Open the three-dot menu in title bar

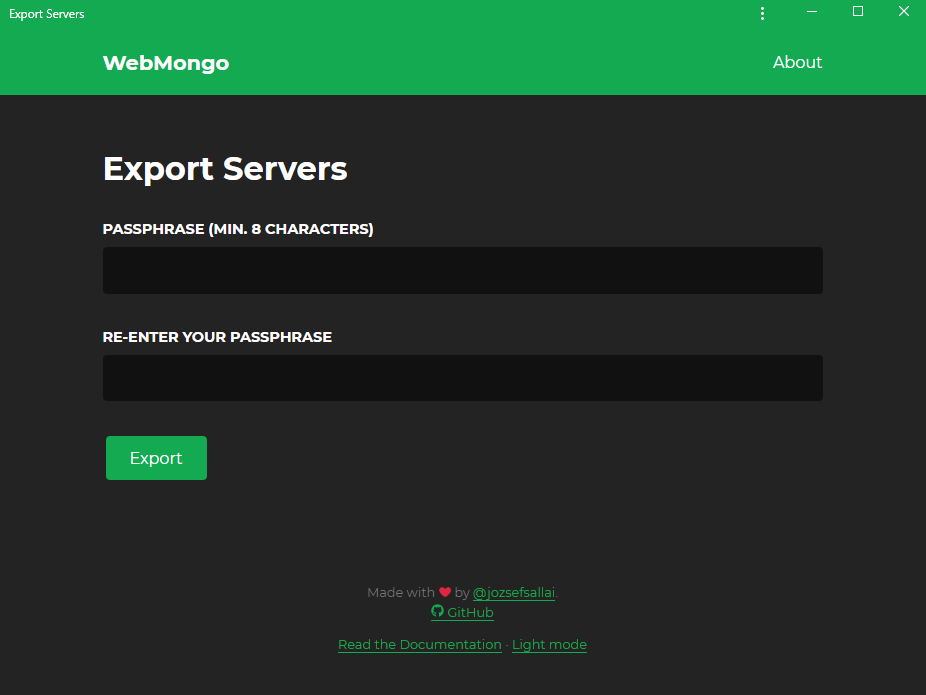pyautogui.click(x=762, y=13)
